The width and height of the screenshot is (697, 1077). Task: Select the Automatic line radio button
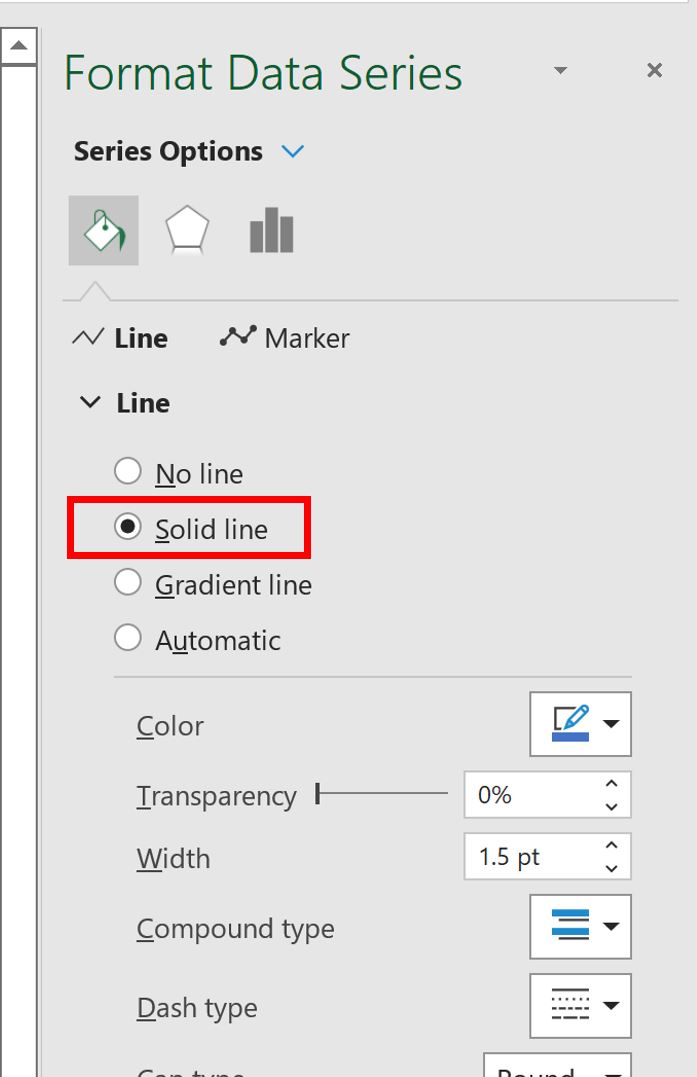128,640
